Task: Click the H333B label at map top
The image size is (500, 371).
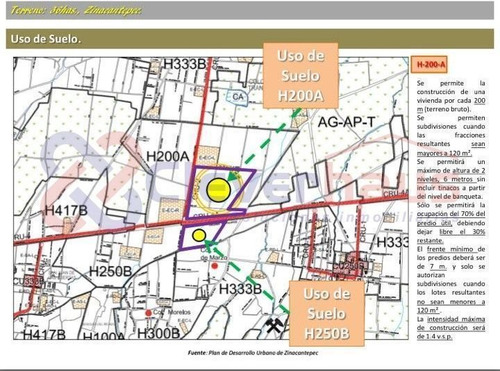Action: point(184,64)
